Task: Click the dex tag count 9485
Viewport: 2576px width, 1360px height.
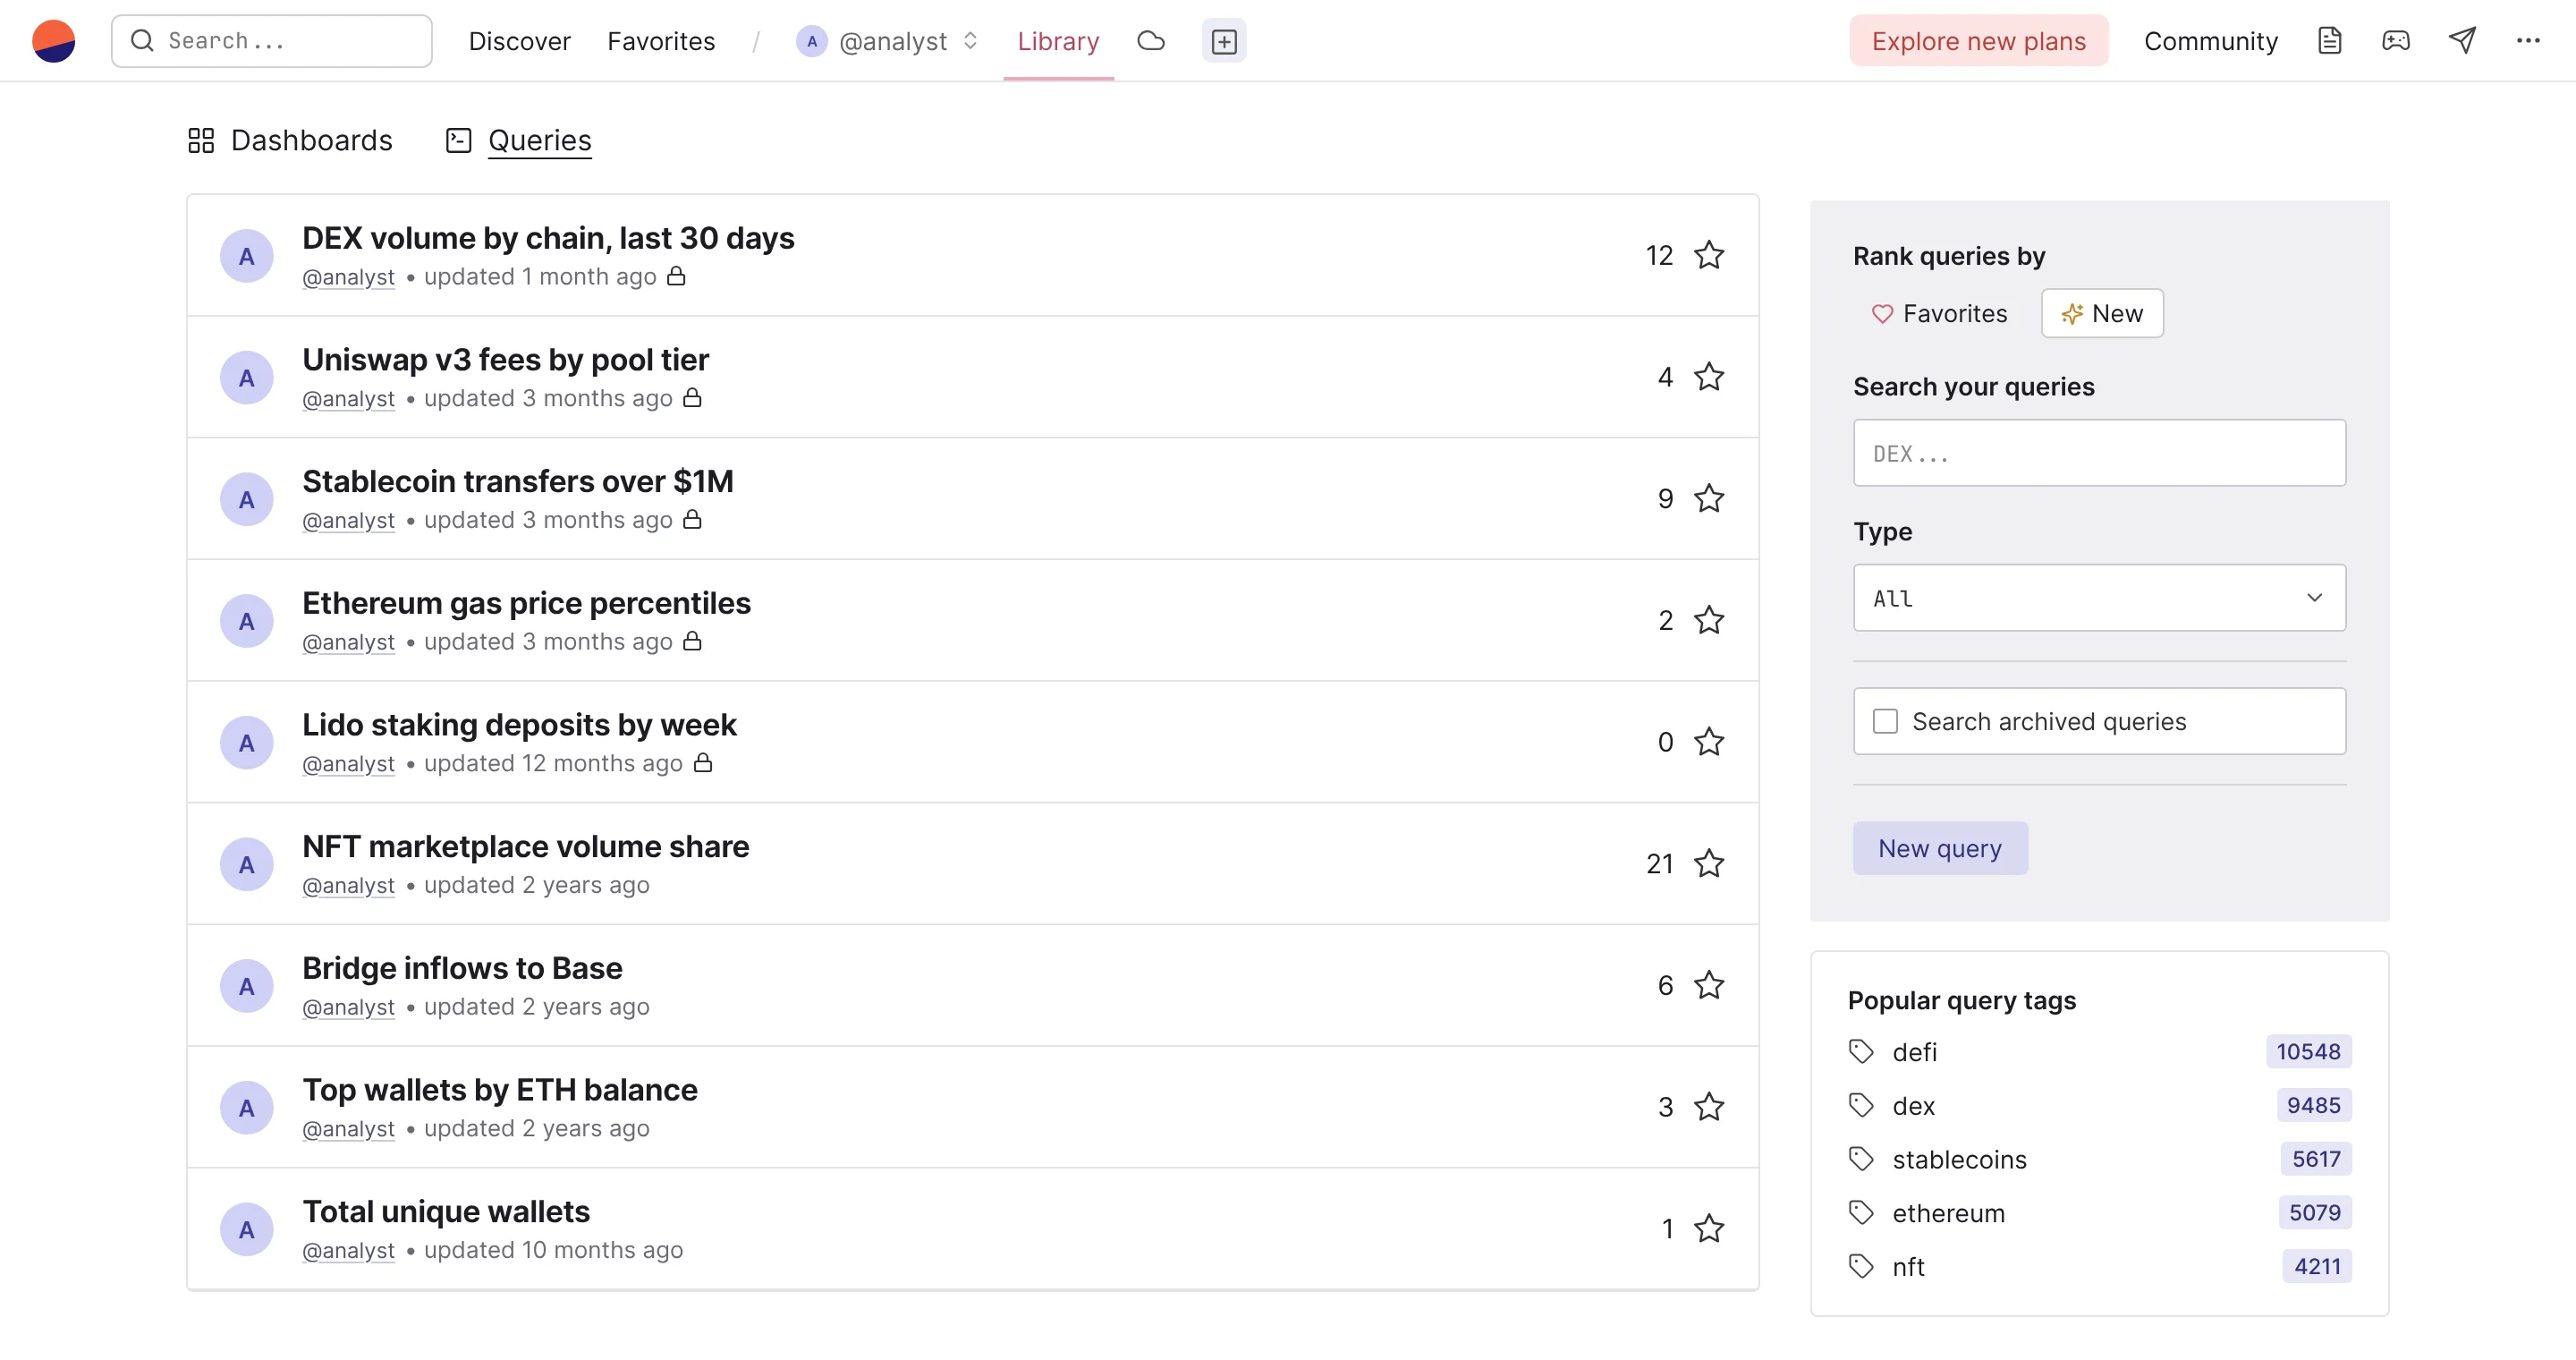Action: click(x=2313, y=1106)
